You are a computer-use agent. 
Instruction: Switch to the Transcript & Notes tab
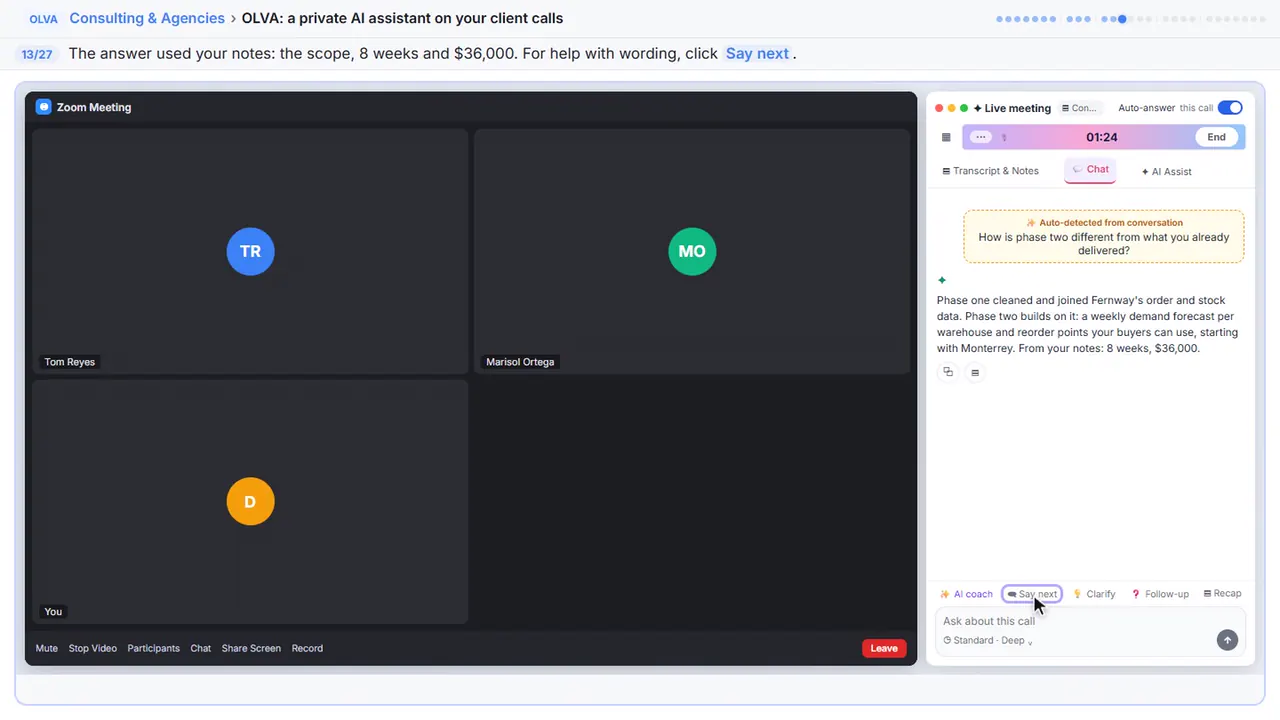click(990, 171)
